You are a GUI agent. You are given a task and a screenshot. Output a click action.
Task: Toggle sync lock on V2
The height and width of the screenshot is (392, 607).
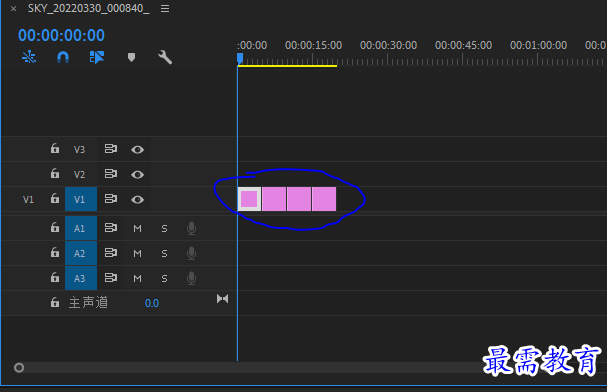pos(111,174)
